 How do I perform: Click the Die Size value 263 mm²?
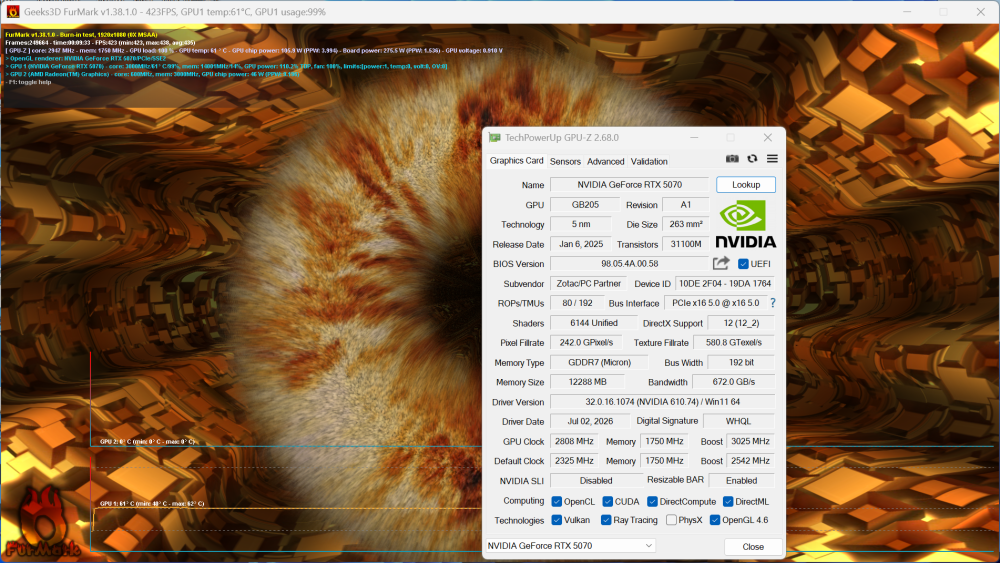click(686, 224)
